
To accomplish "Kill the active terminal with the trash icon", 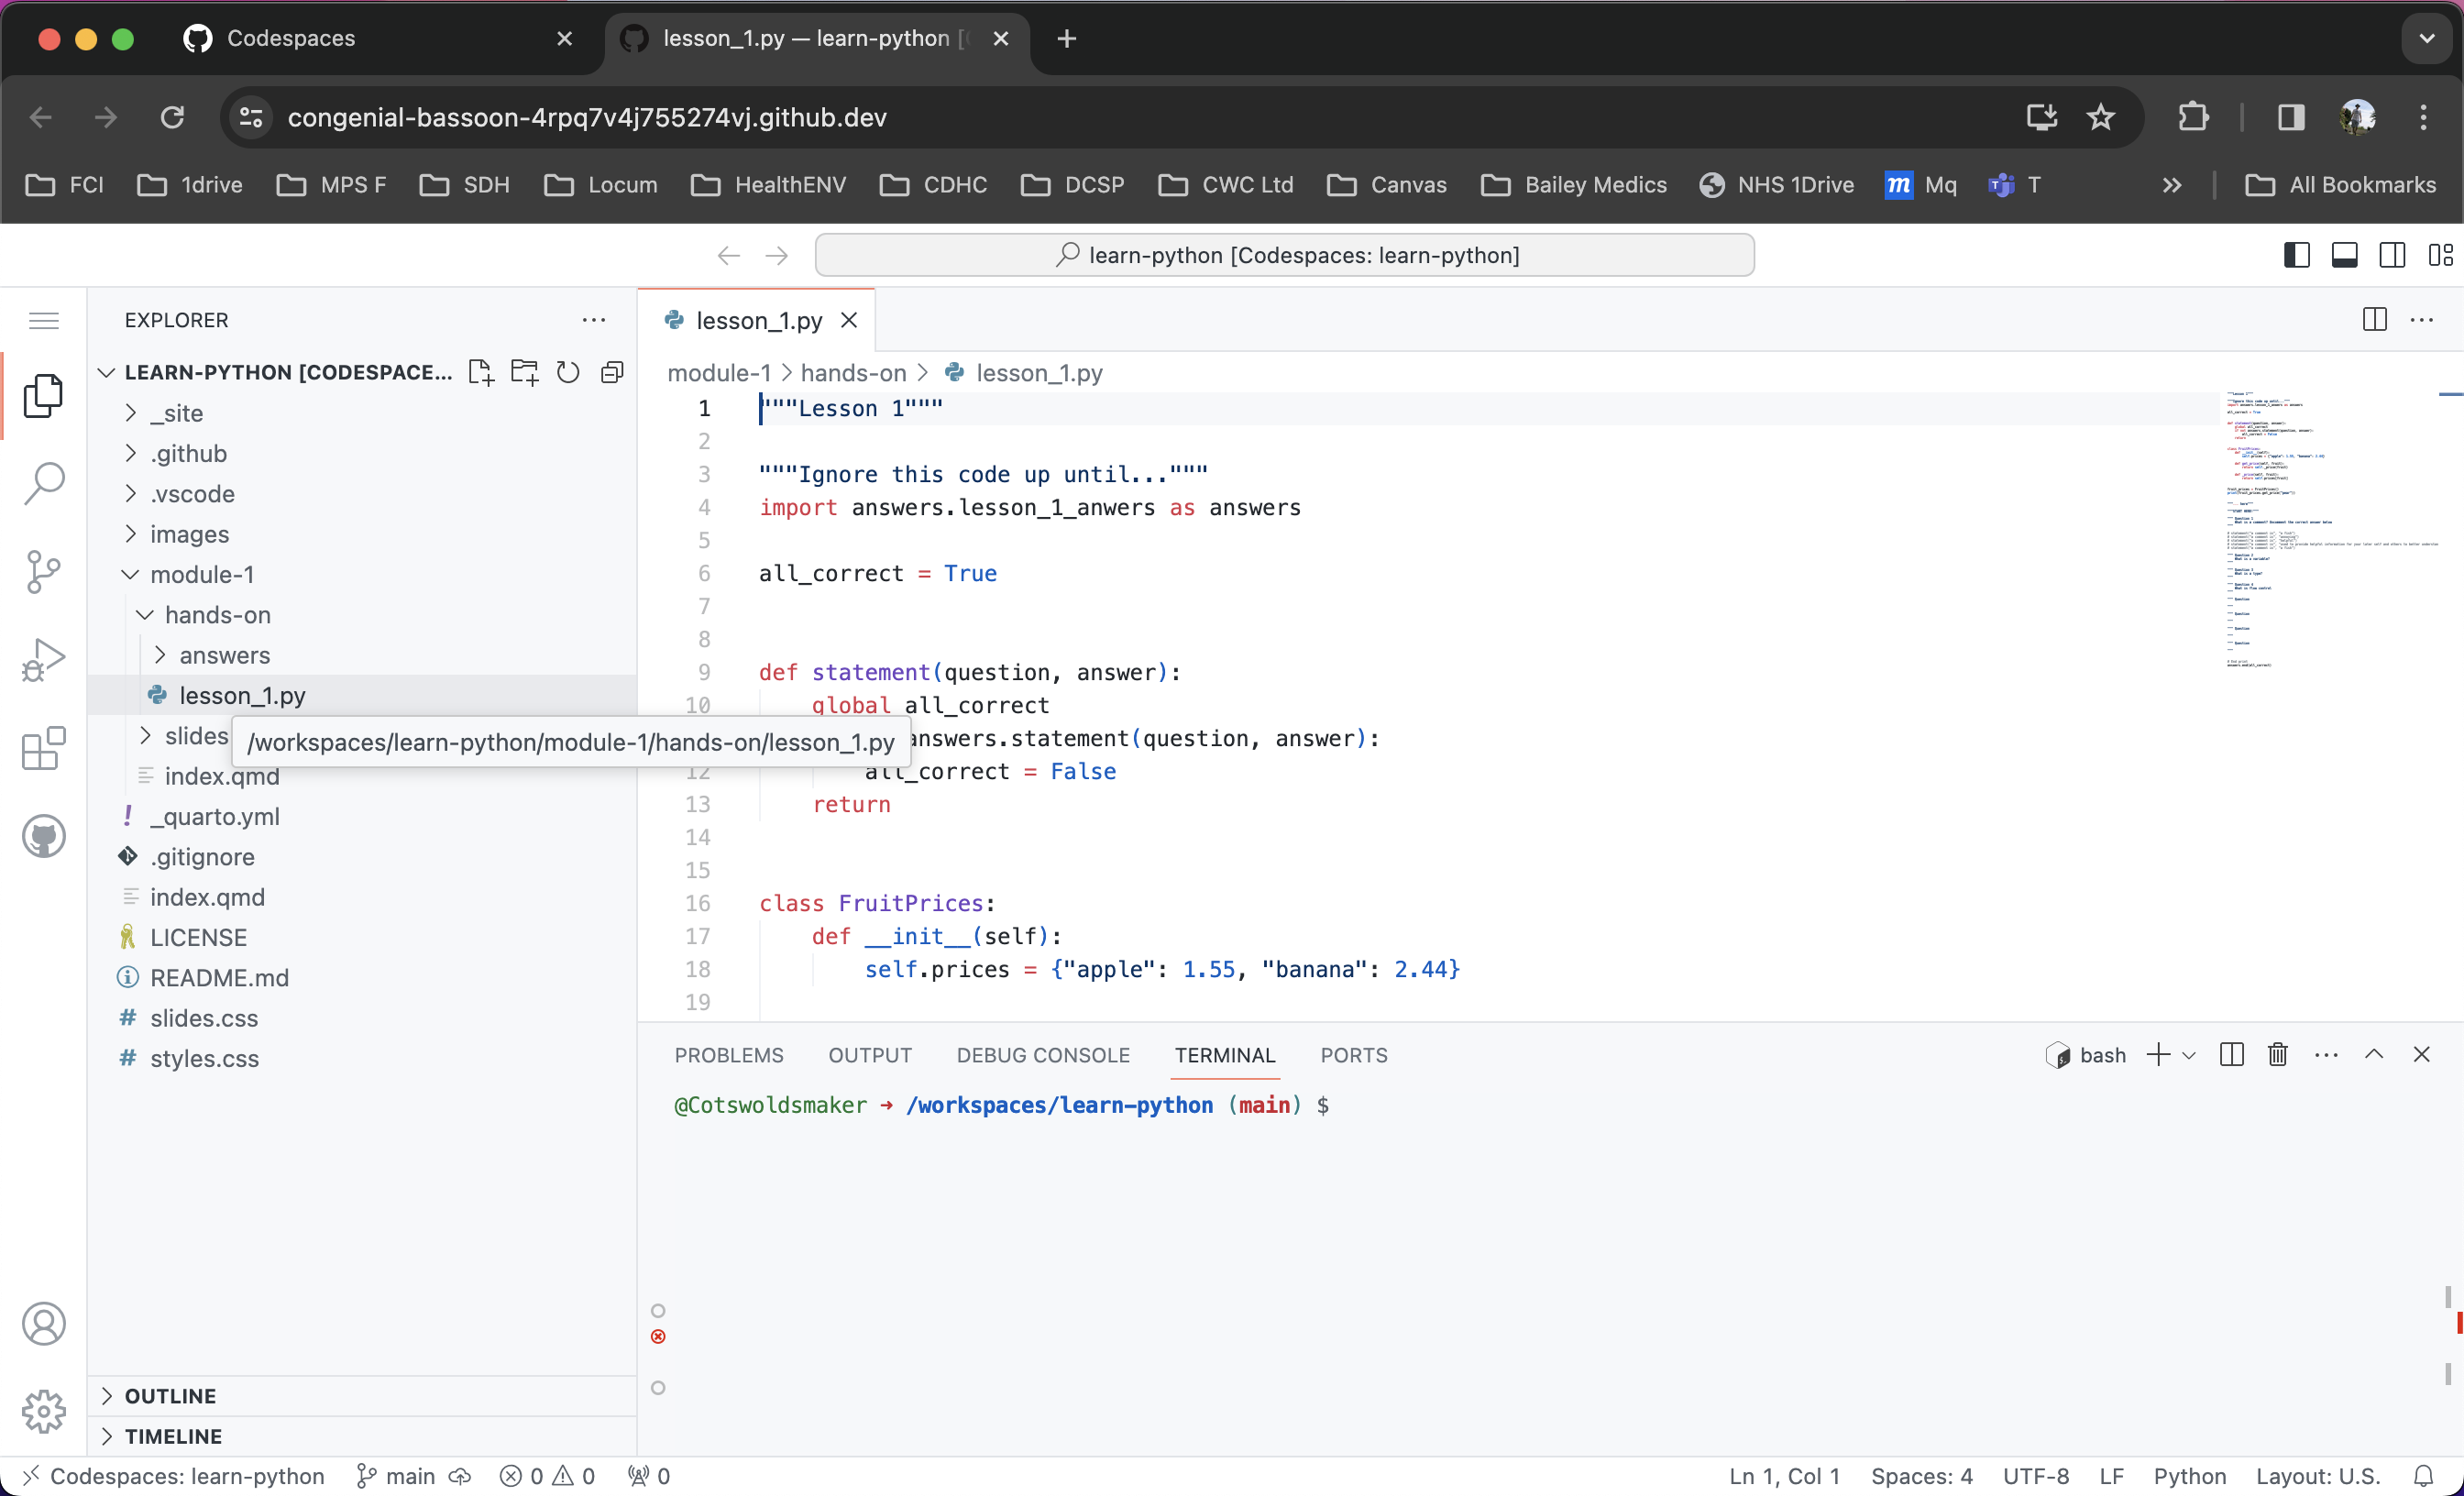I will tap(2277, 1054).
